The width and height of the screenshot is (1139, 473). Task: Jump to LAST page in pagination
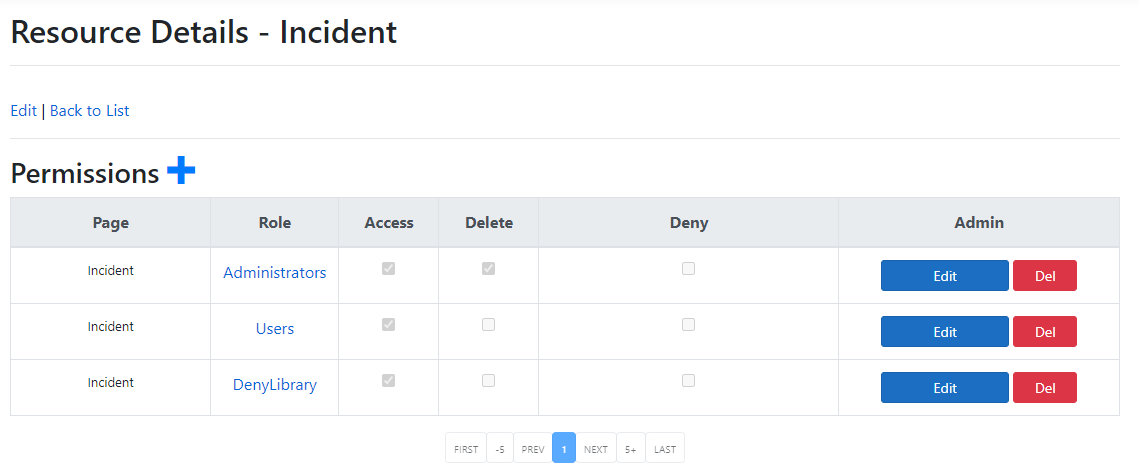pos(665,449)
